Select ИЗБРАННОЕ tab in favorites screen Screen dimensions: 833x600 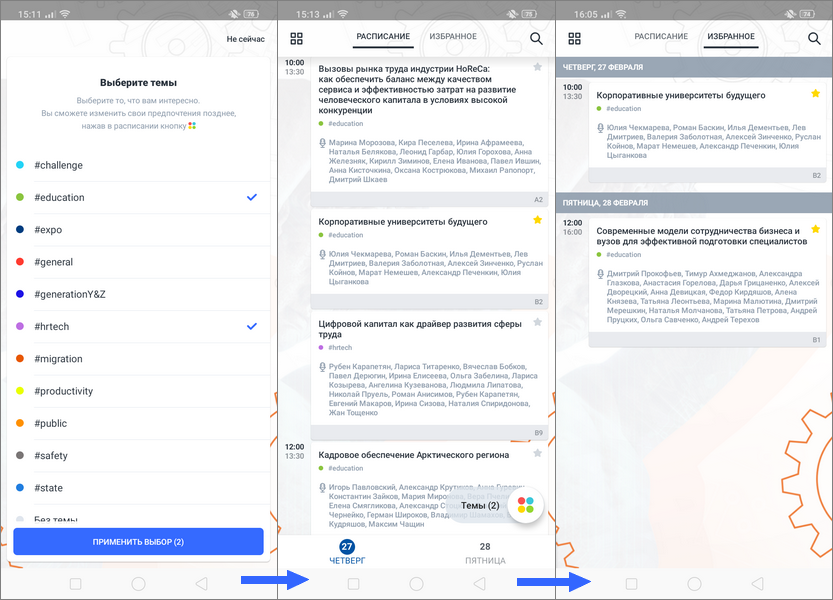click(731, 36)
